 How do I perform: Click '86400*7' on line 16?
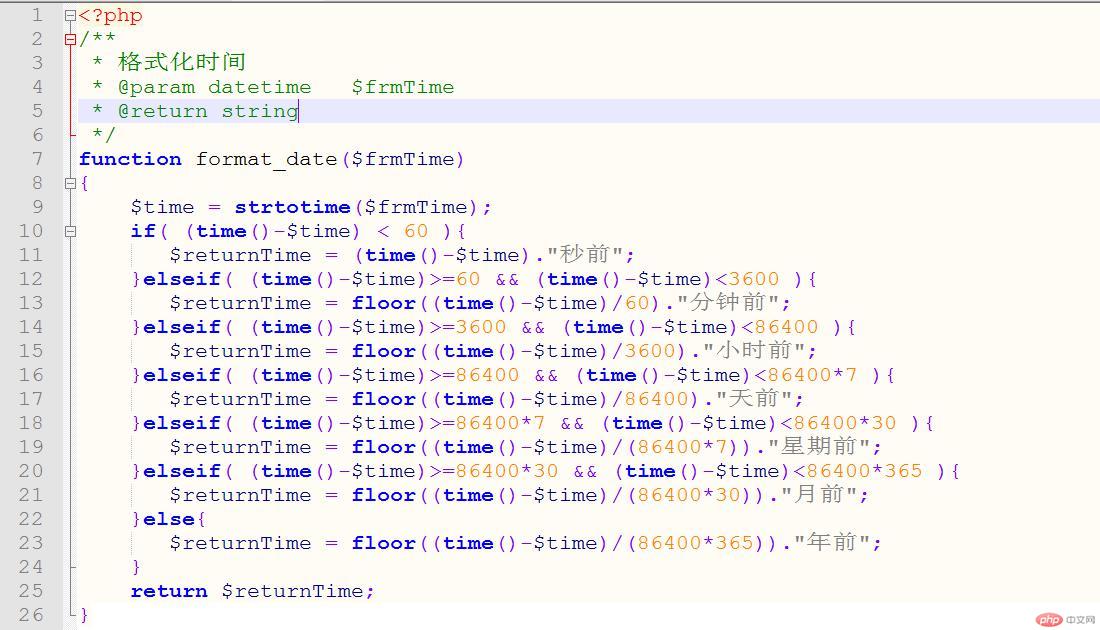point(812,375)
